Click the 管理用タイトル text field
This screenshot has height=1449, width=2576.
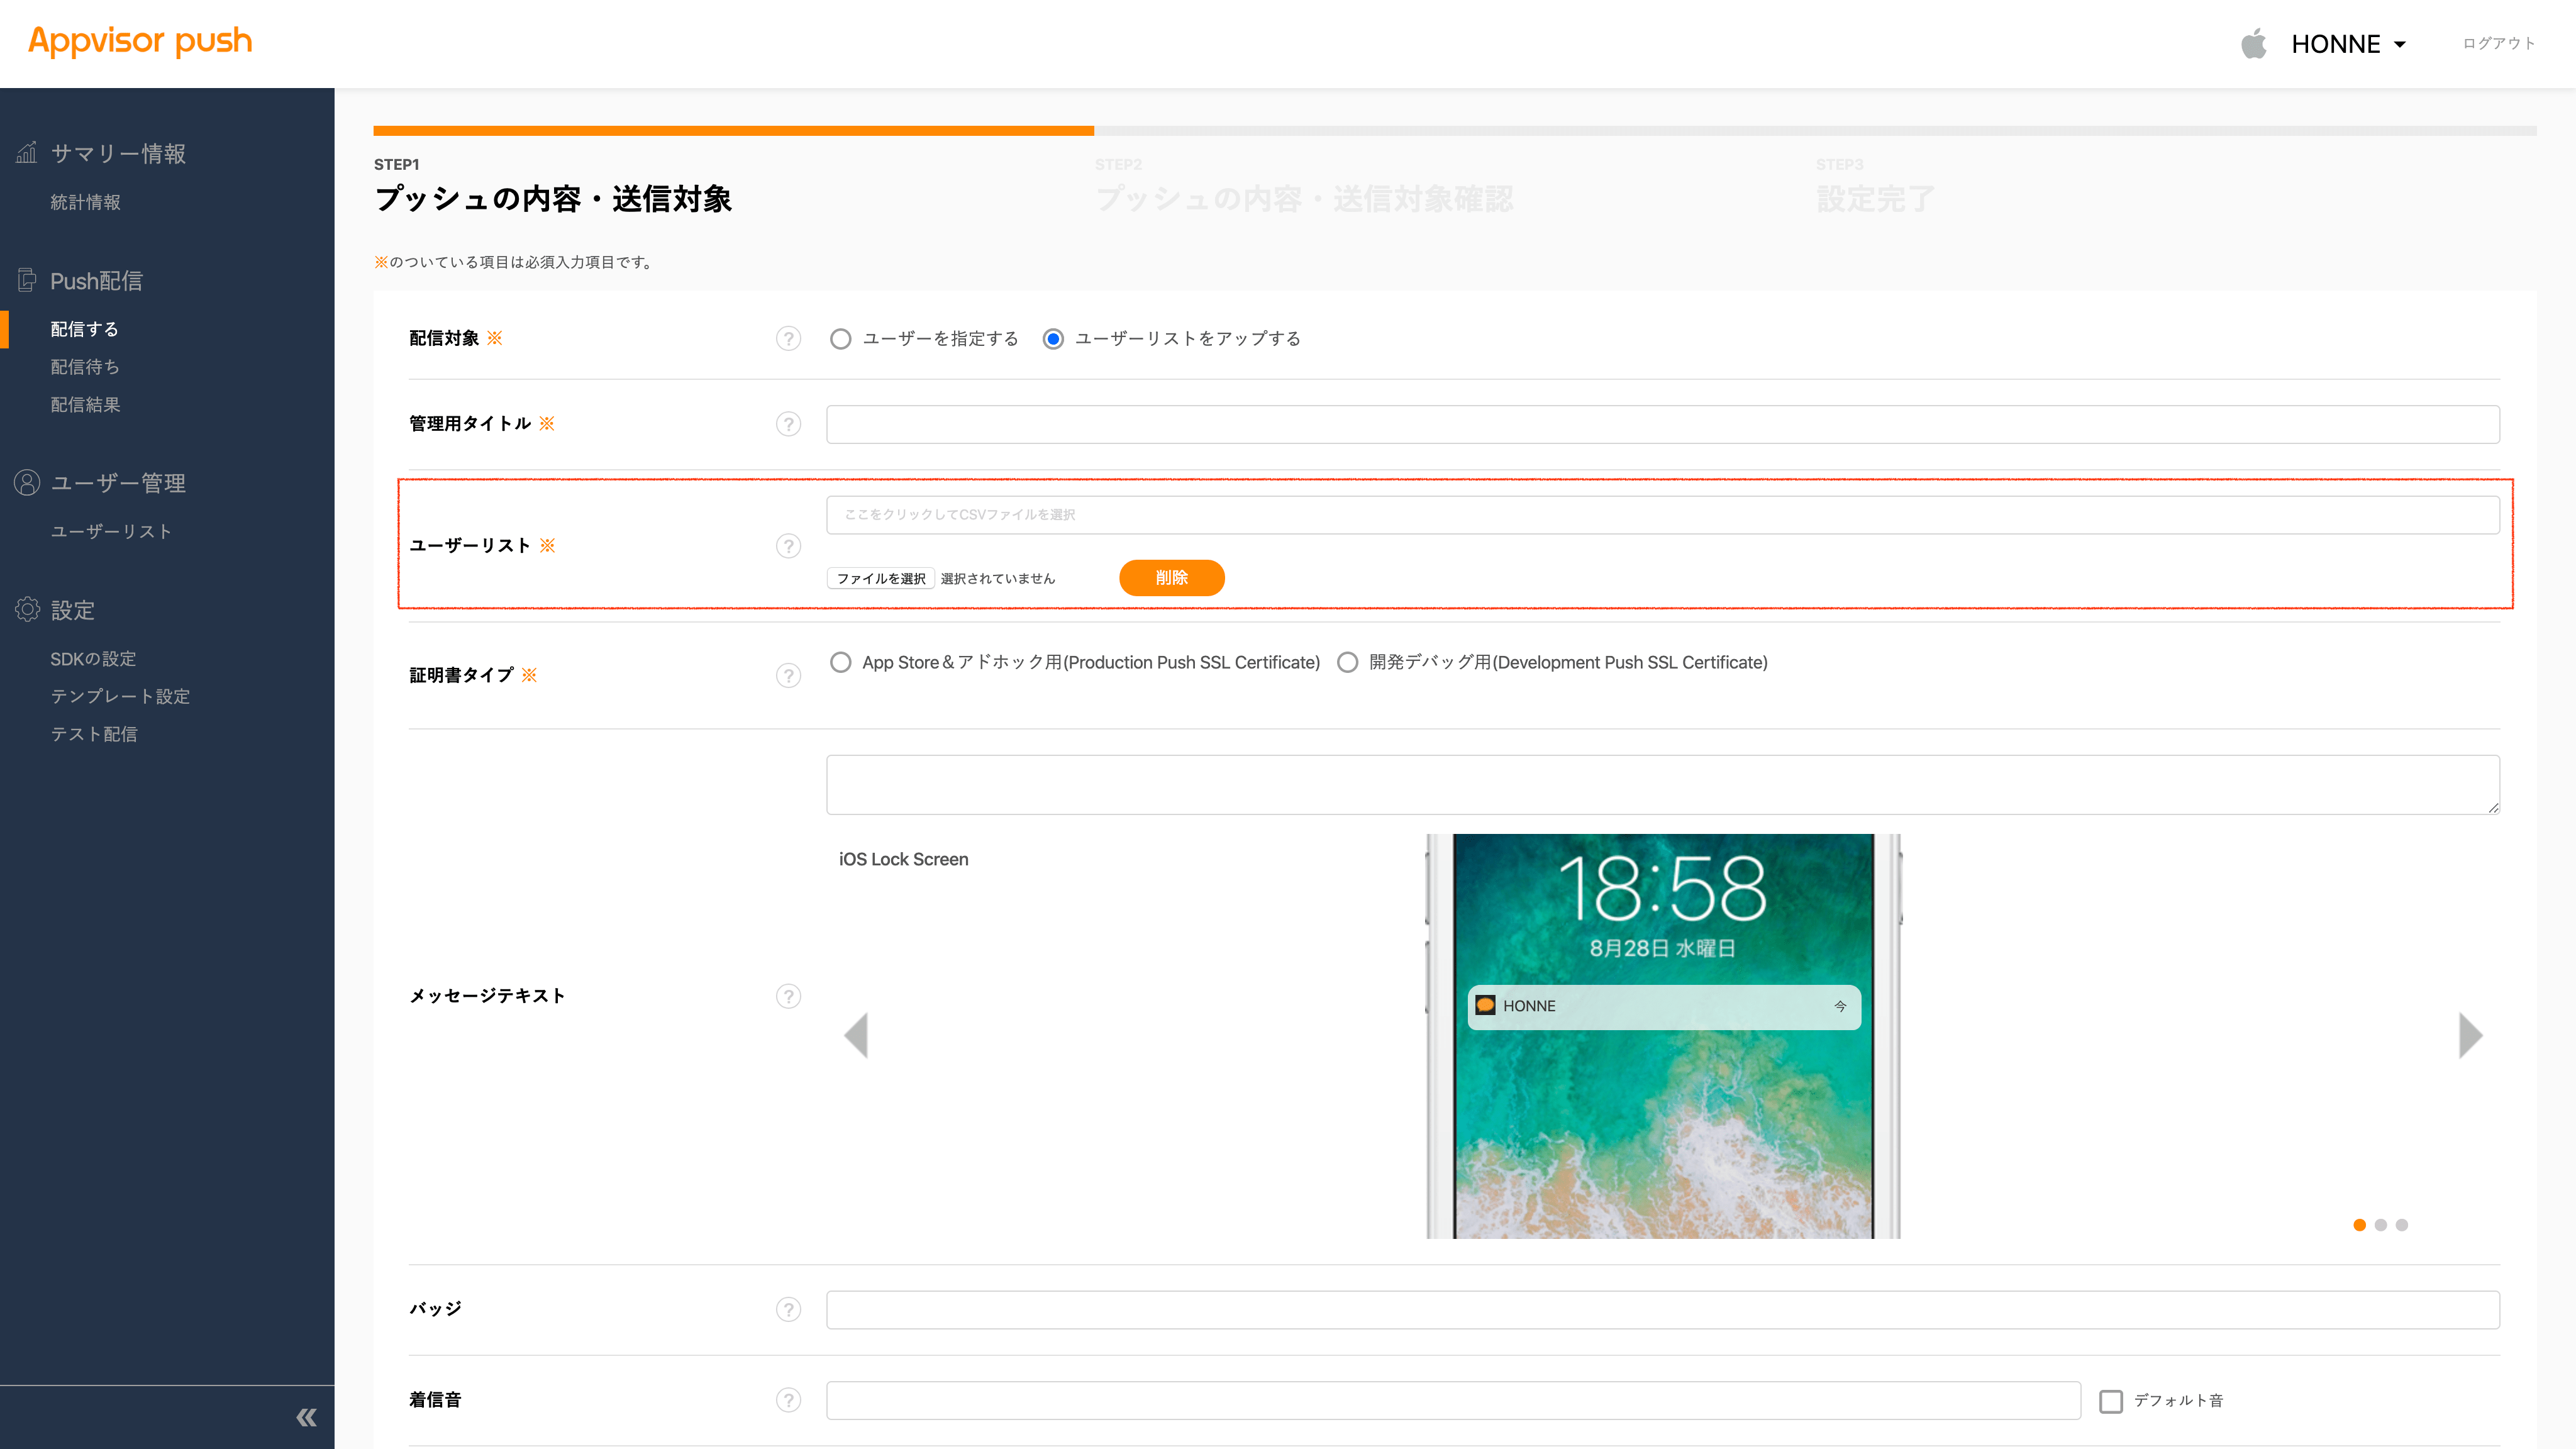(1662, 424)
